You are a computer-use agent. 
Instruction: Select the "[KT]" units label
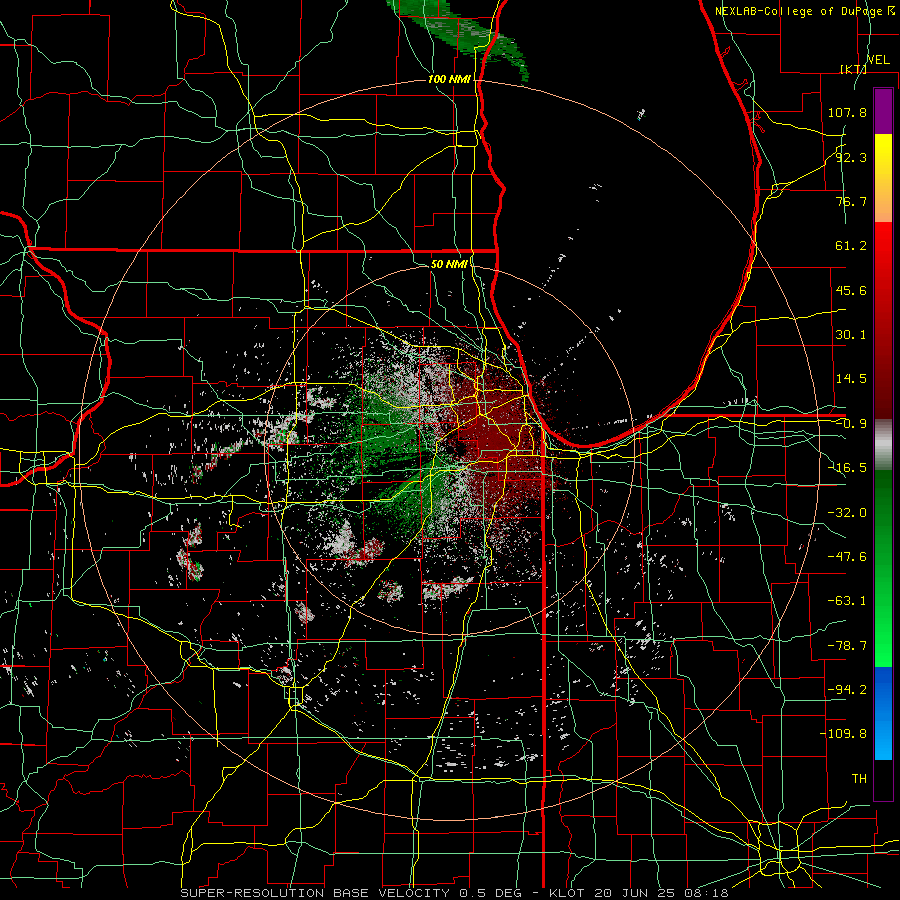tap(853, 69)
